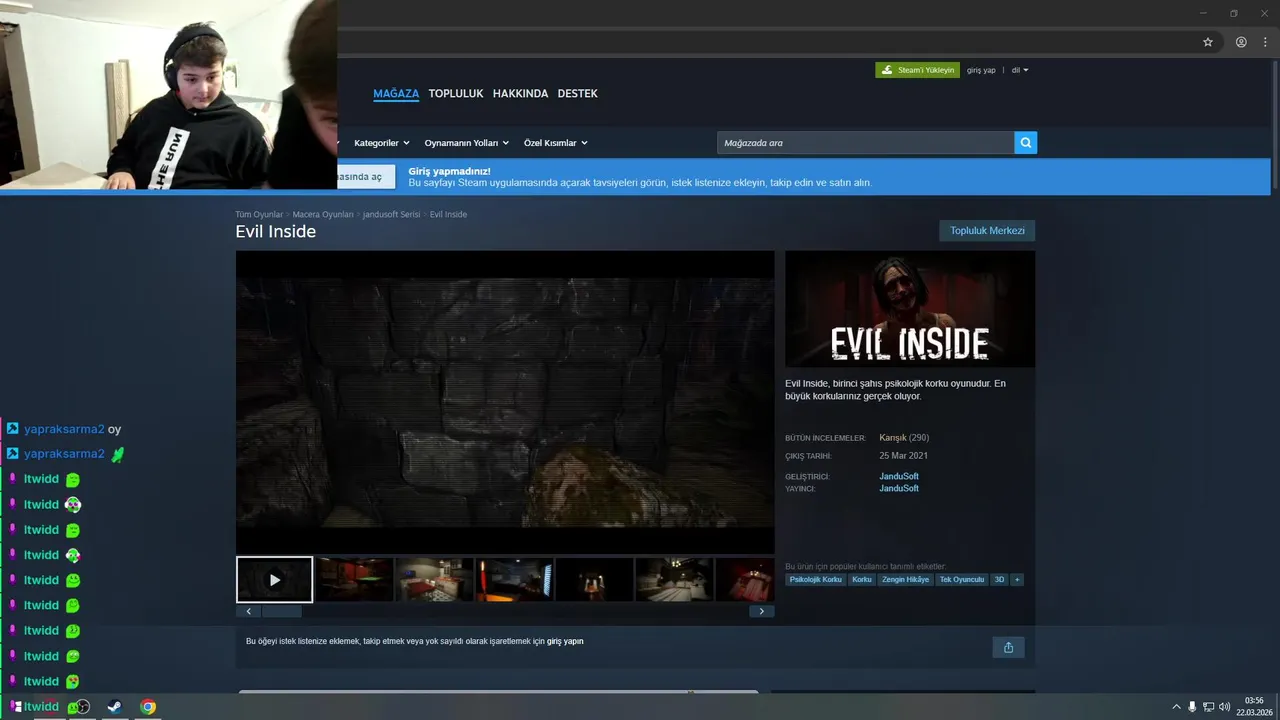Click the Macera Oyunları breadcrumb
This screenshot has width=1280, height=720.
pyautogui.click(x=323, y=214)
